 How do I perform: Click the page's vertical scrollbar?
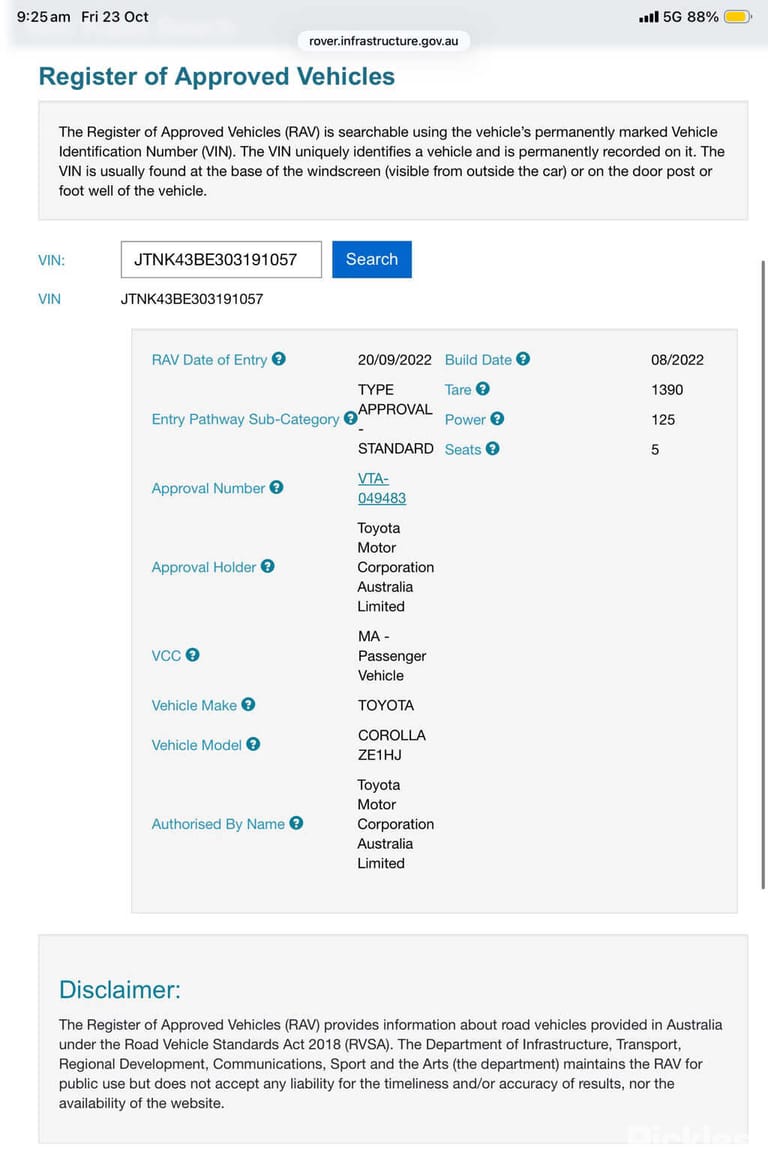pos(763,574)
